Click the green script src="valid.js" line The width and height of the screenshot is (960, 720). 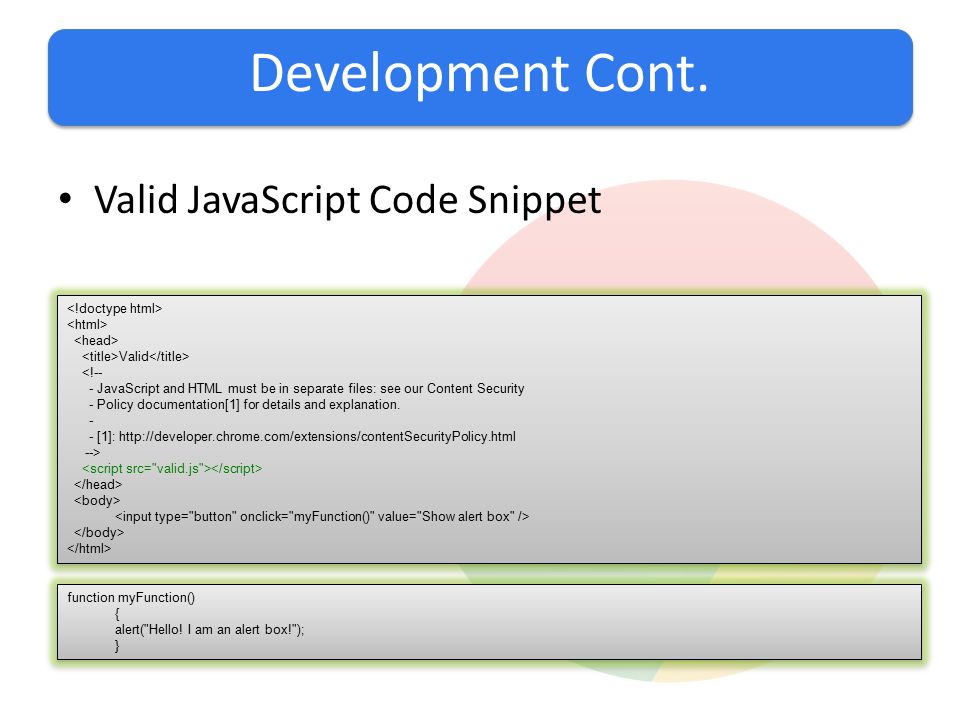172,468
